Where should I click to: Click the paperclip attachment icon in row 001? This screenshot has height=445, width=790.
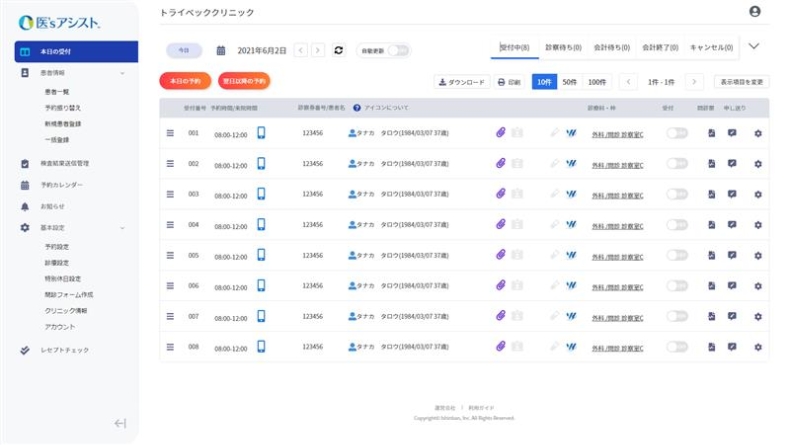[501, 133]
